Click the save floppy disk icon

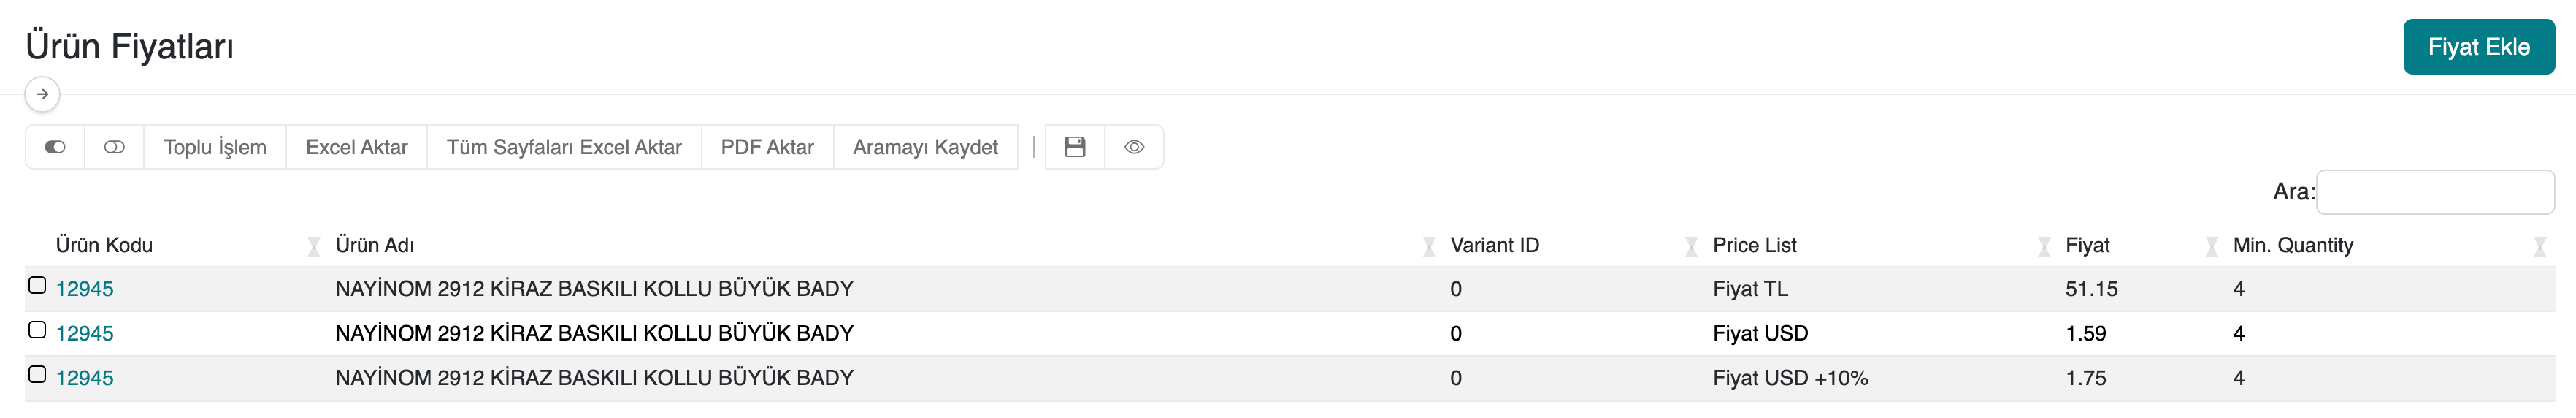(1075, 147)
